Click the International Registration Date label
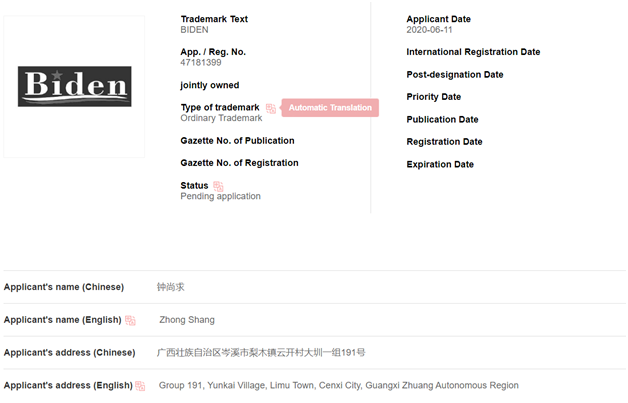Screen dimensions: 628x403 [x=473, y=52]
